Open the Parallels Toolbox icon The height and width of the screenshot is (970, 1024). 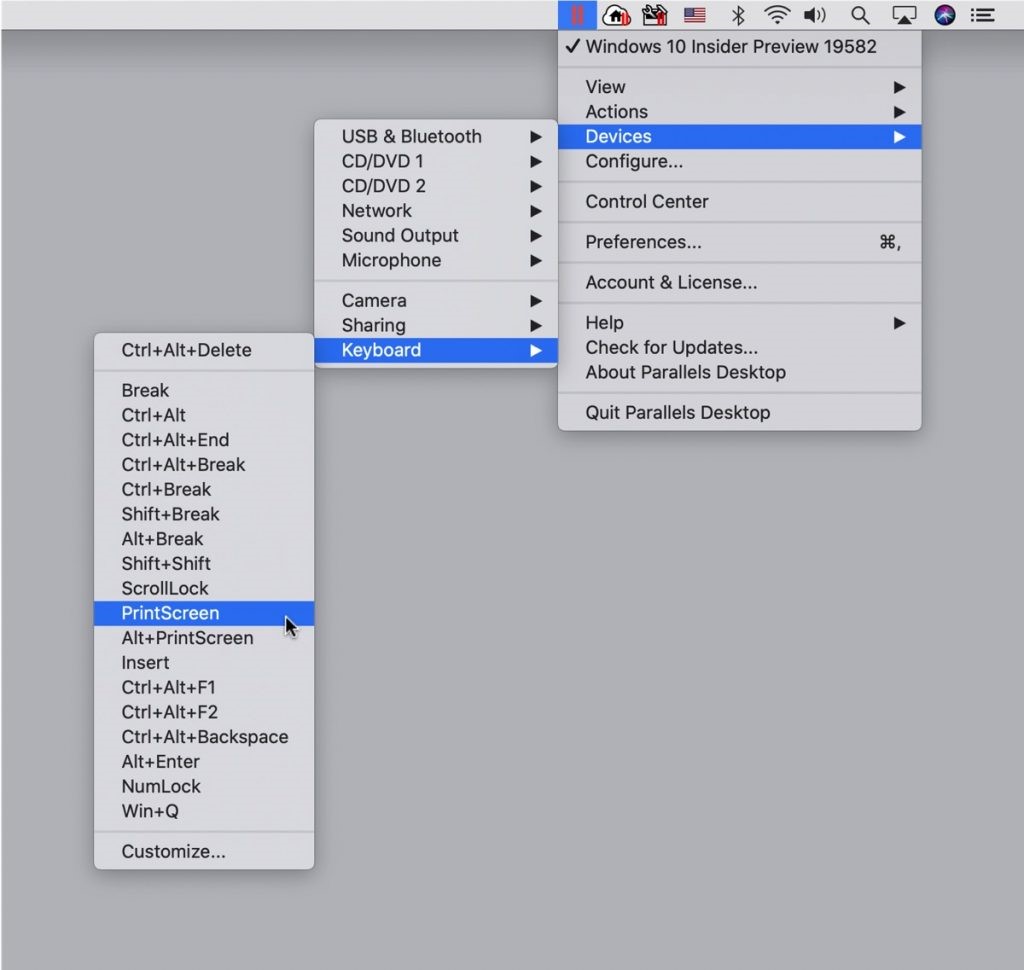tap(655, 15)
